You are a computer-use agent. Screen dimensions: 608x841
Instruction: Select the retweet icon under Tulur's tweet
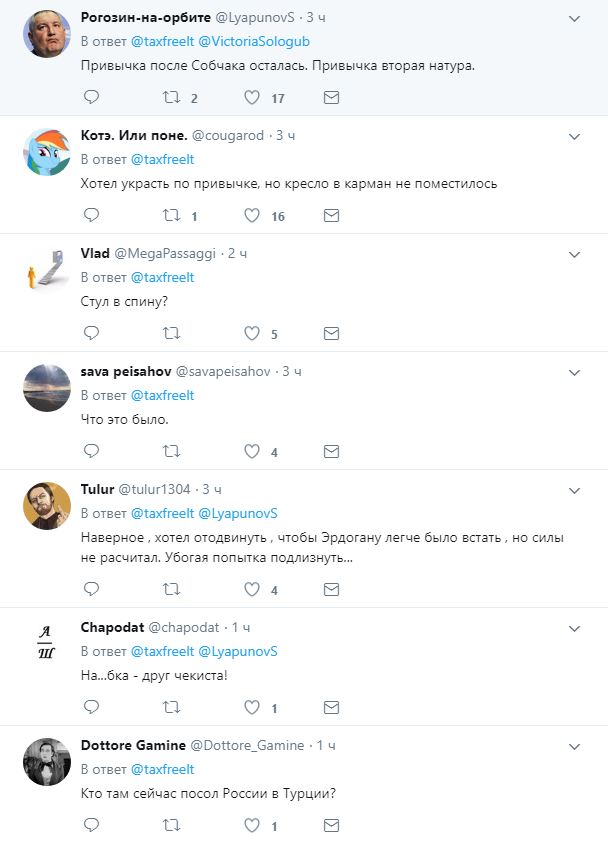(x=170, y=589)
